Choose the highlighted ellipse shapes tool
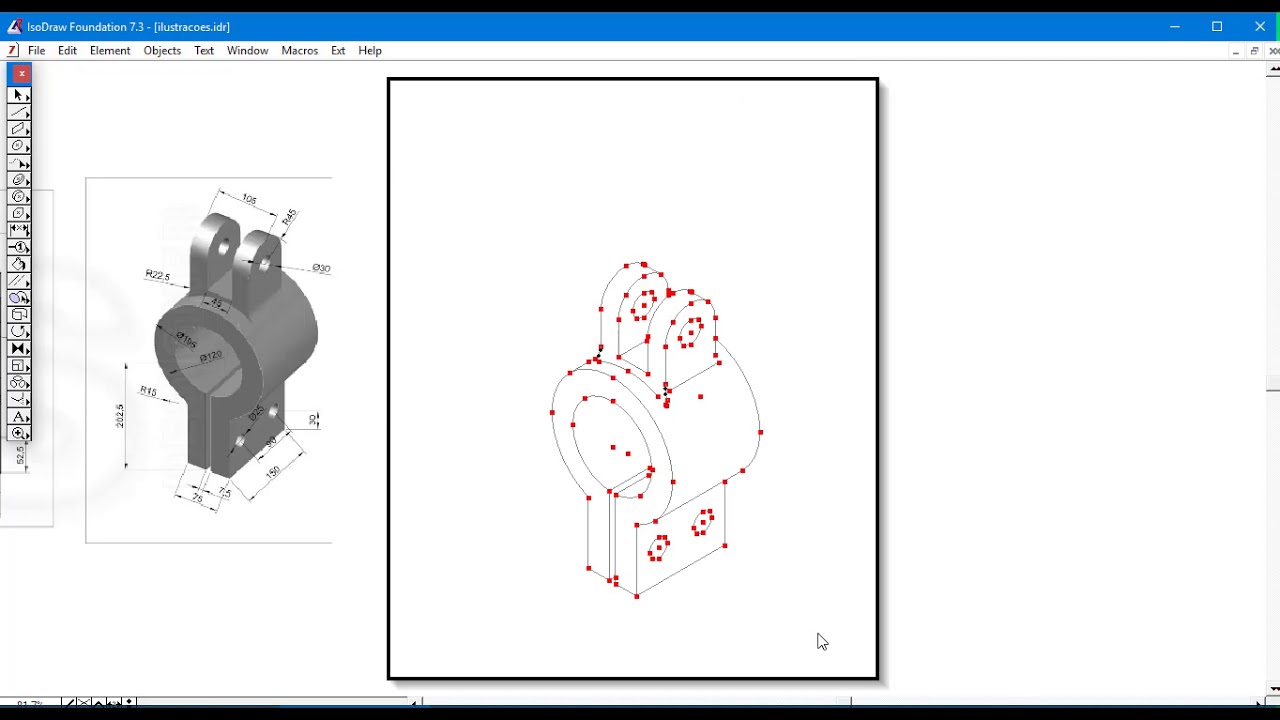 [19, 298]
